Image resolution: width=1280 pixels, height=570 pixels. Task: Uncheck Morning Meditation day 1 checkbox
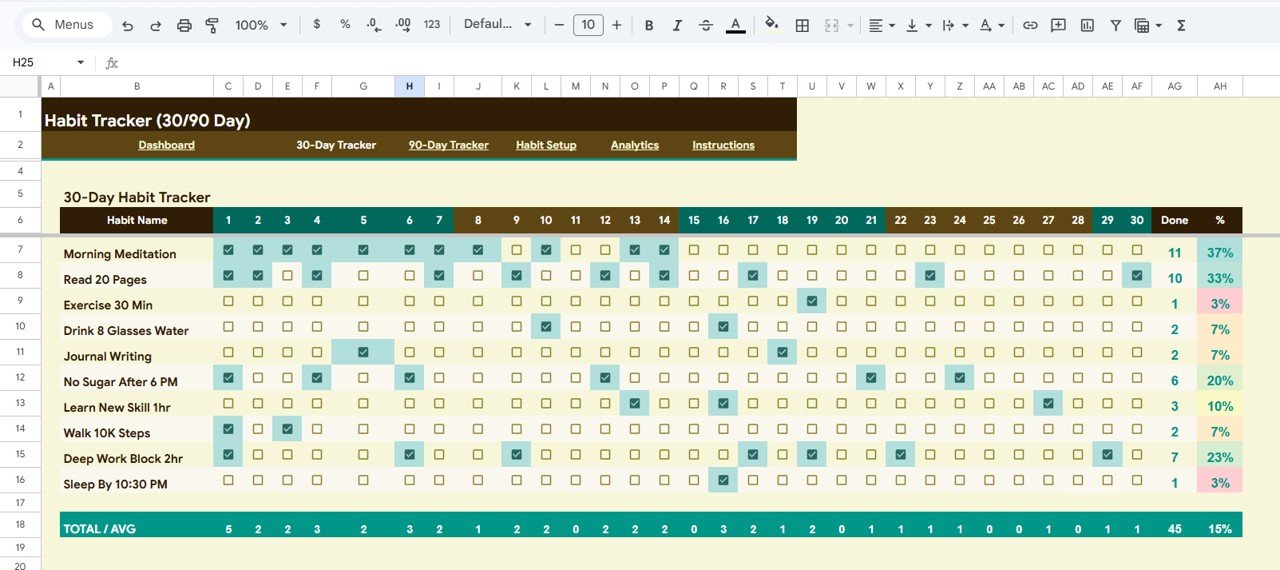click(229, 250)
